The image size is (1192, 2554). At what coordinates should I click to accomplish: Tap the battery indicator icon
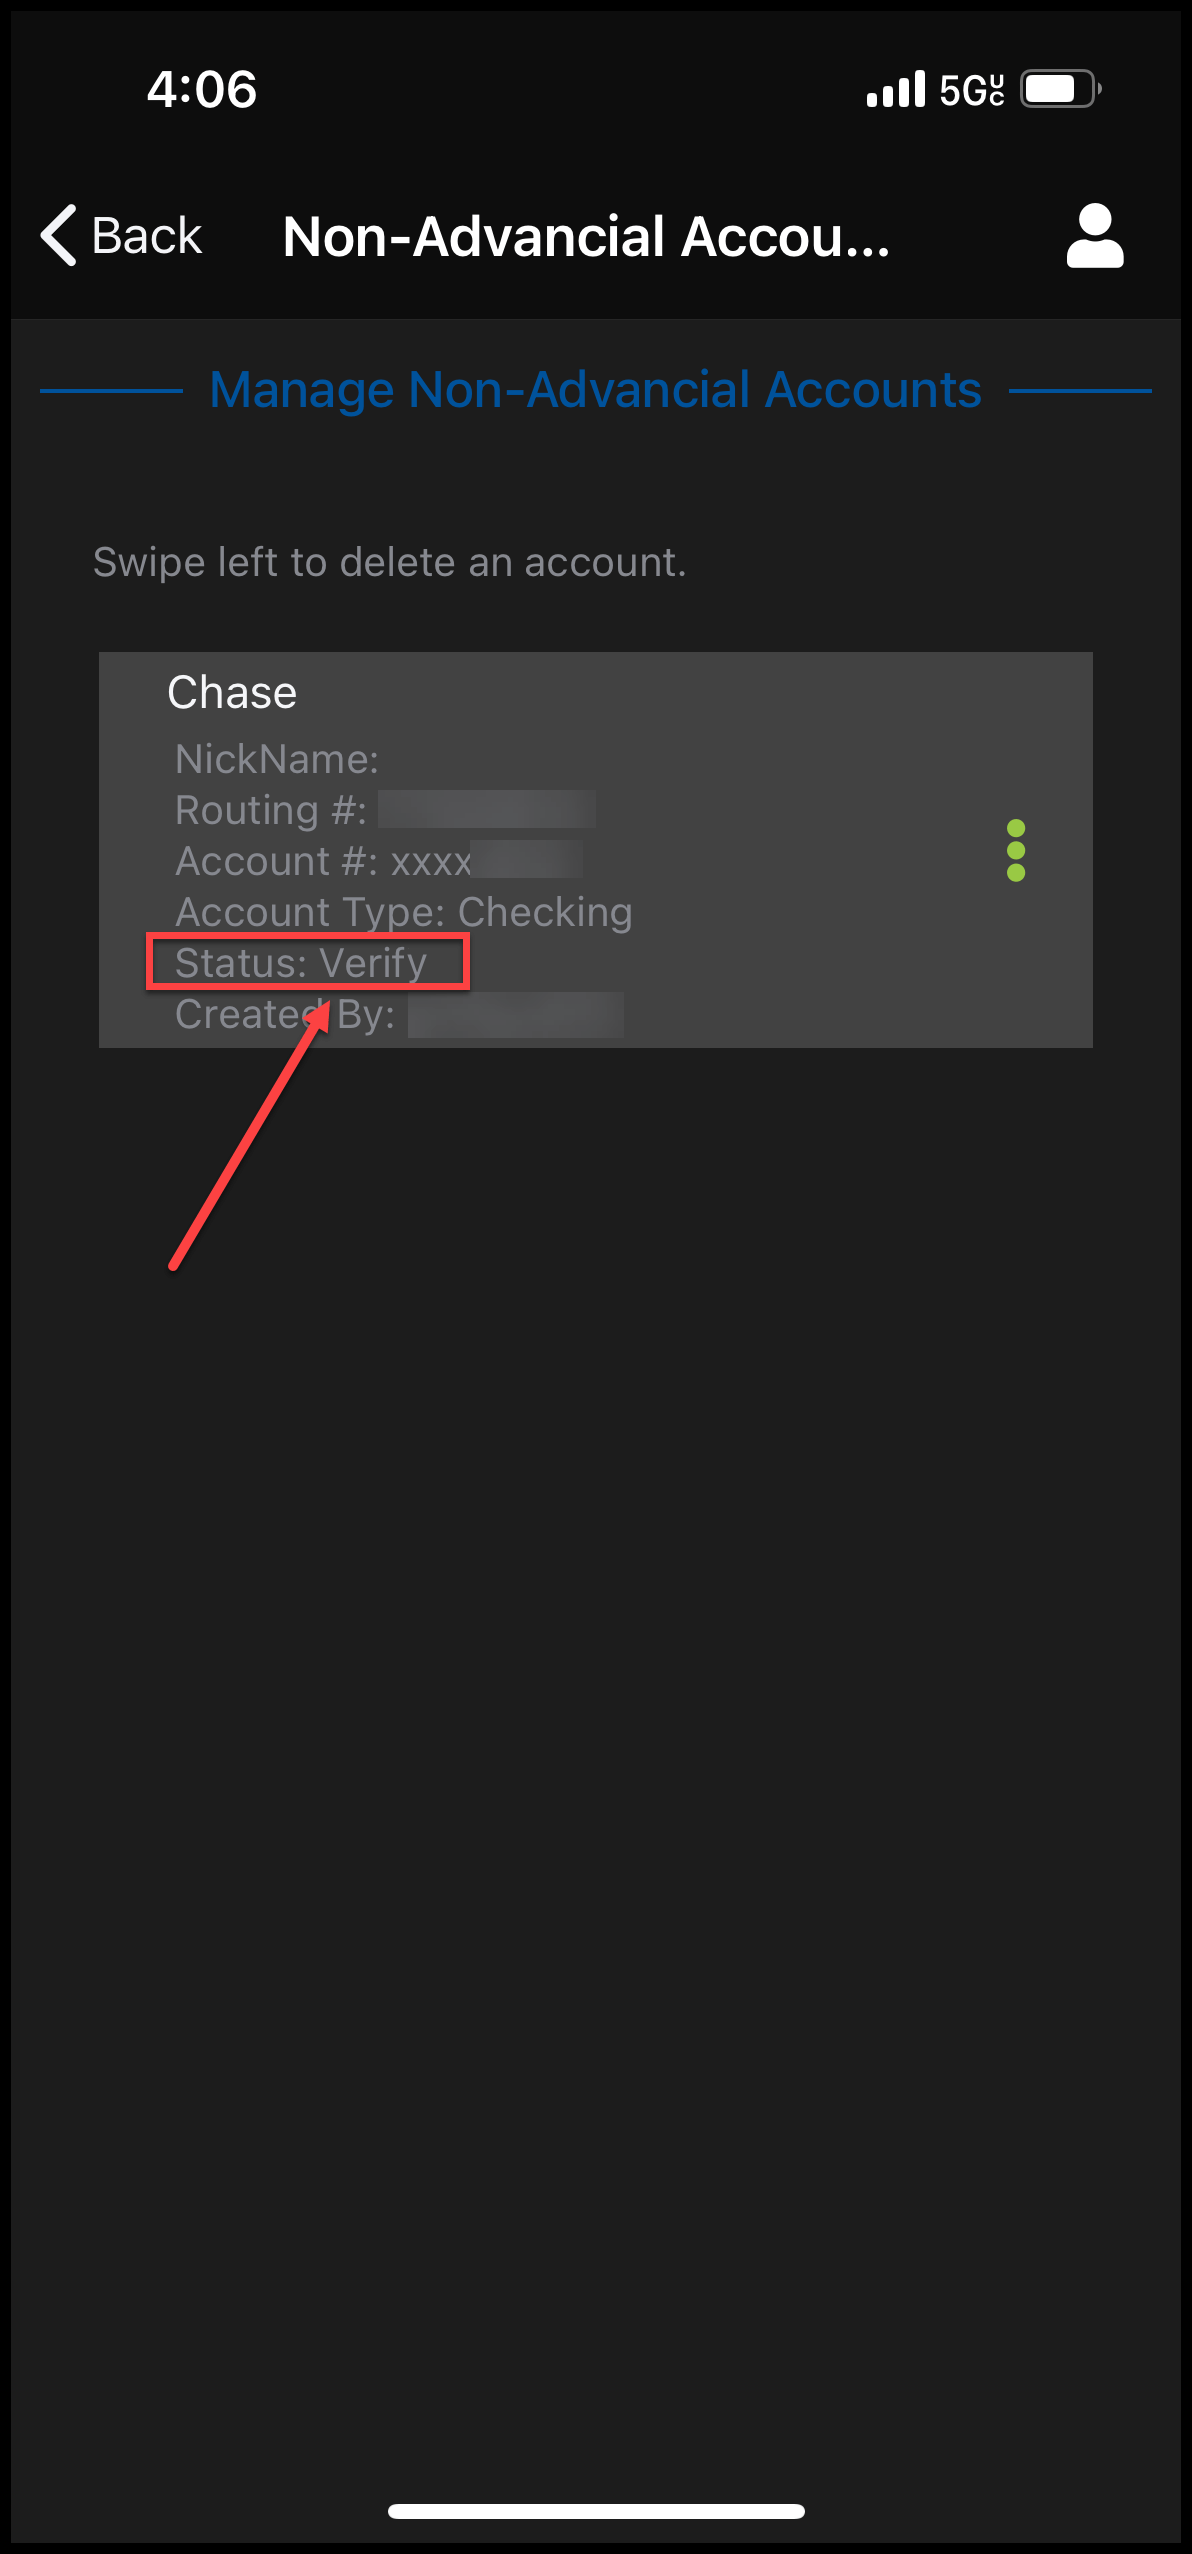(x=1059, y=90)
